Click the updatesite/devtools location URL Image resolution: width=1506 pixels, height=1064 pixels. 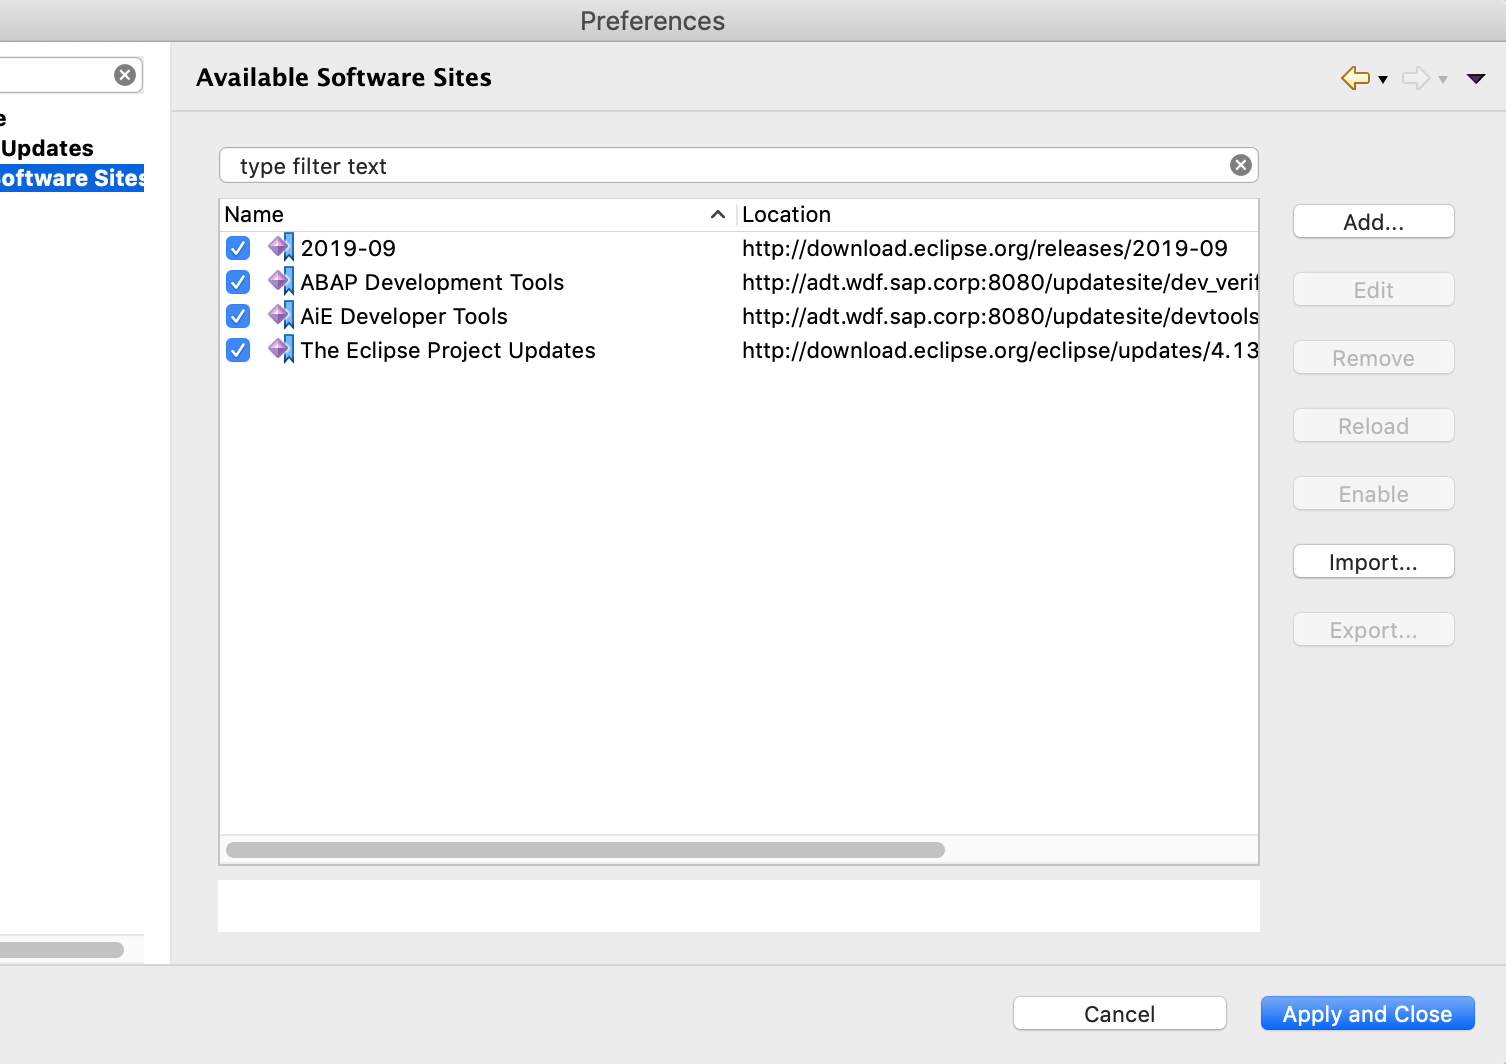[1000, 316]
